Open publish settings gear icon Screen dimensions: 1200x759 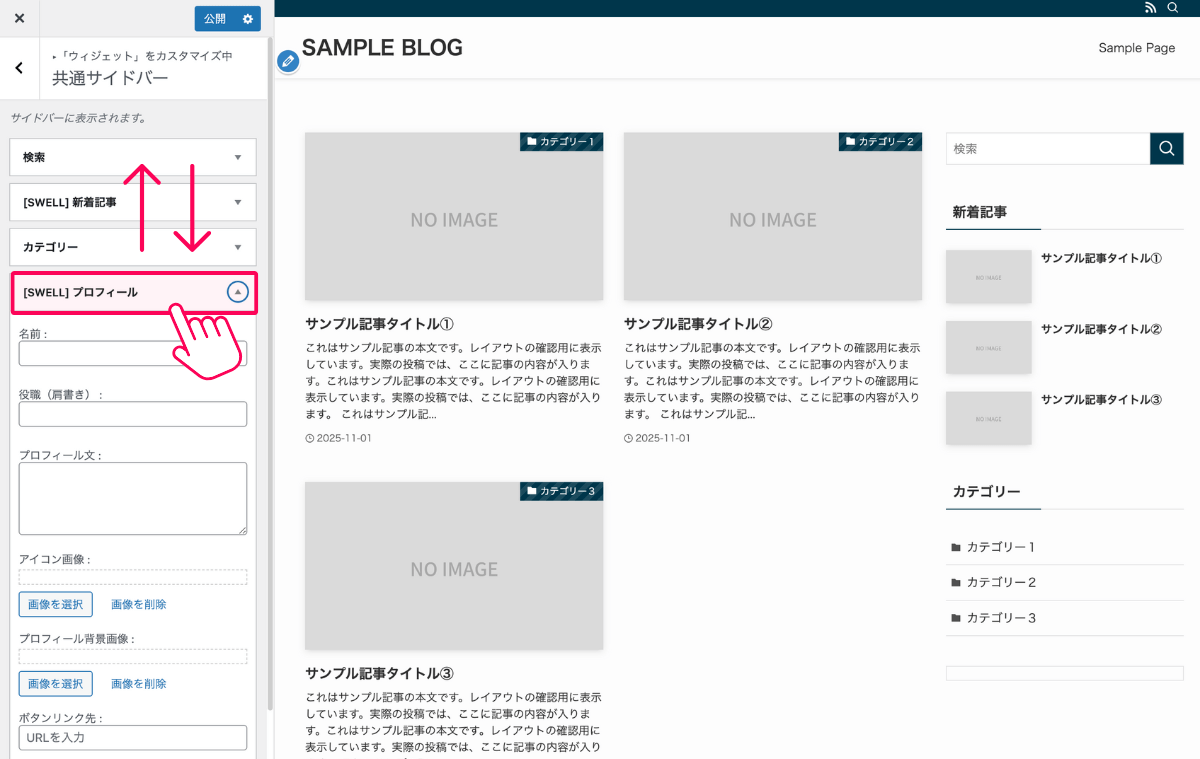248,18
